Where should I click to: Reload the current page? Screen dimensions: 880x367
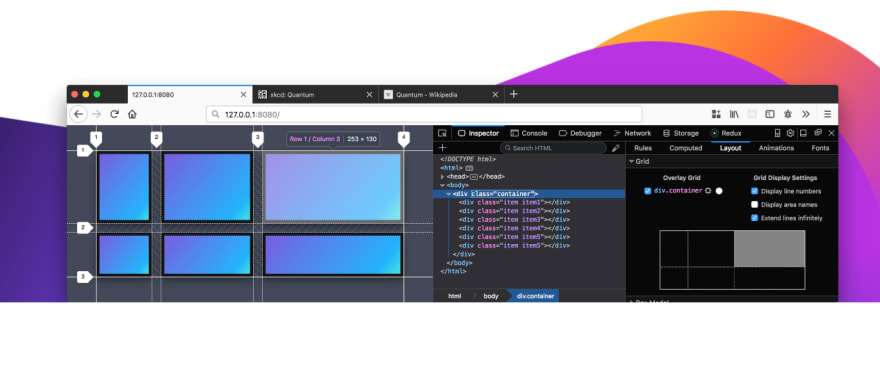click(114, 114)
